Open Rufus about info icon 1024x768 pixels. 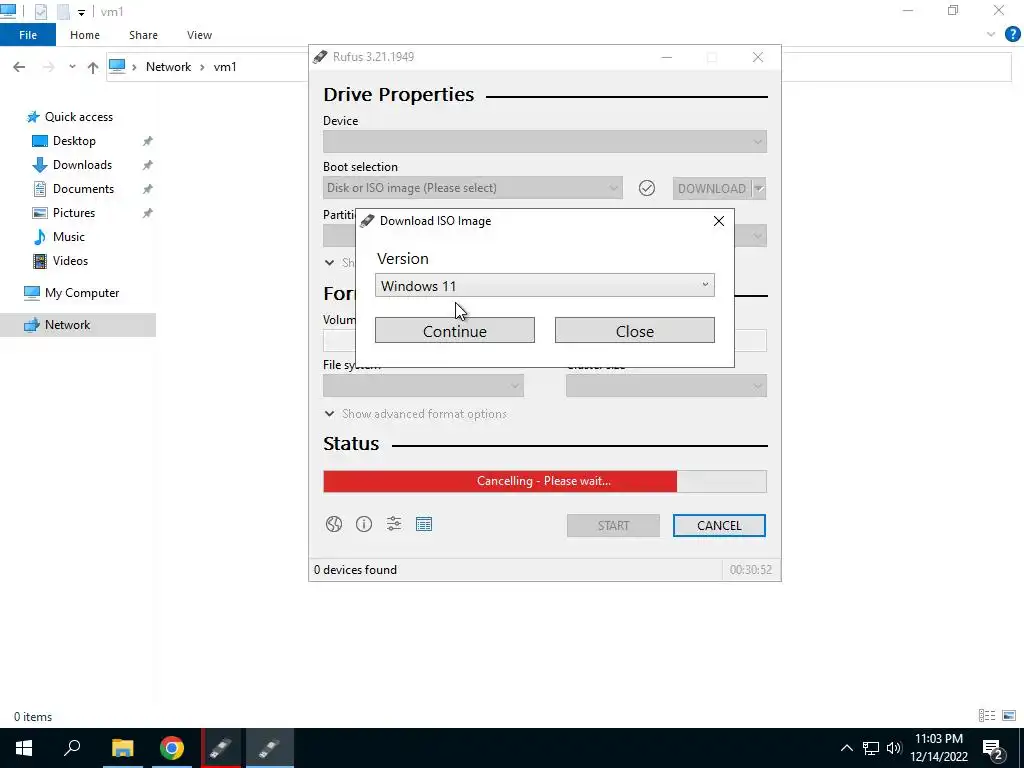pyautogui.click(x=364, y=524)
